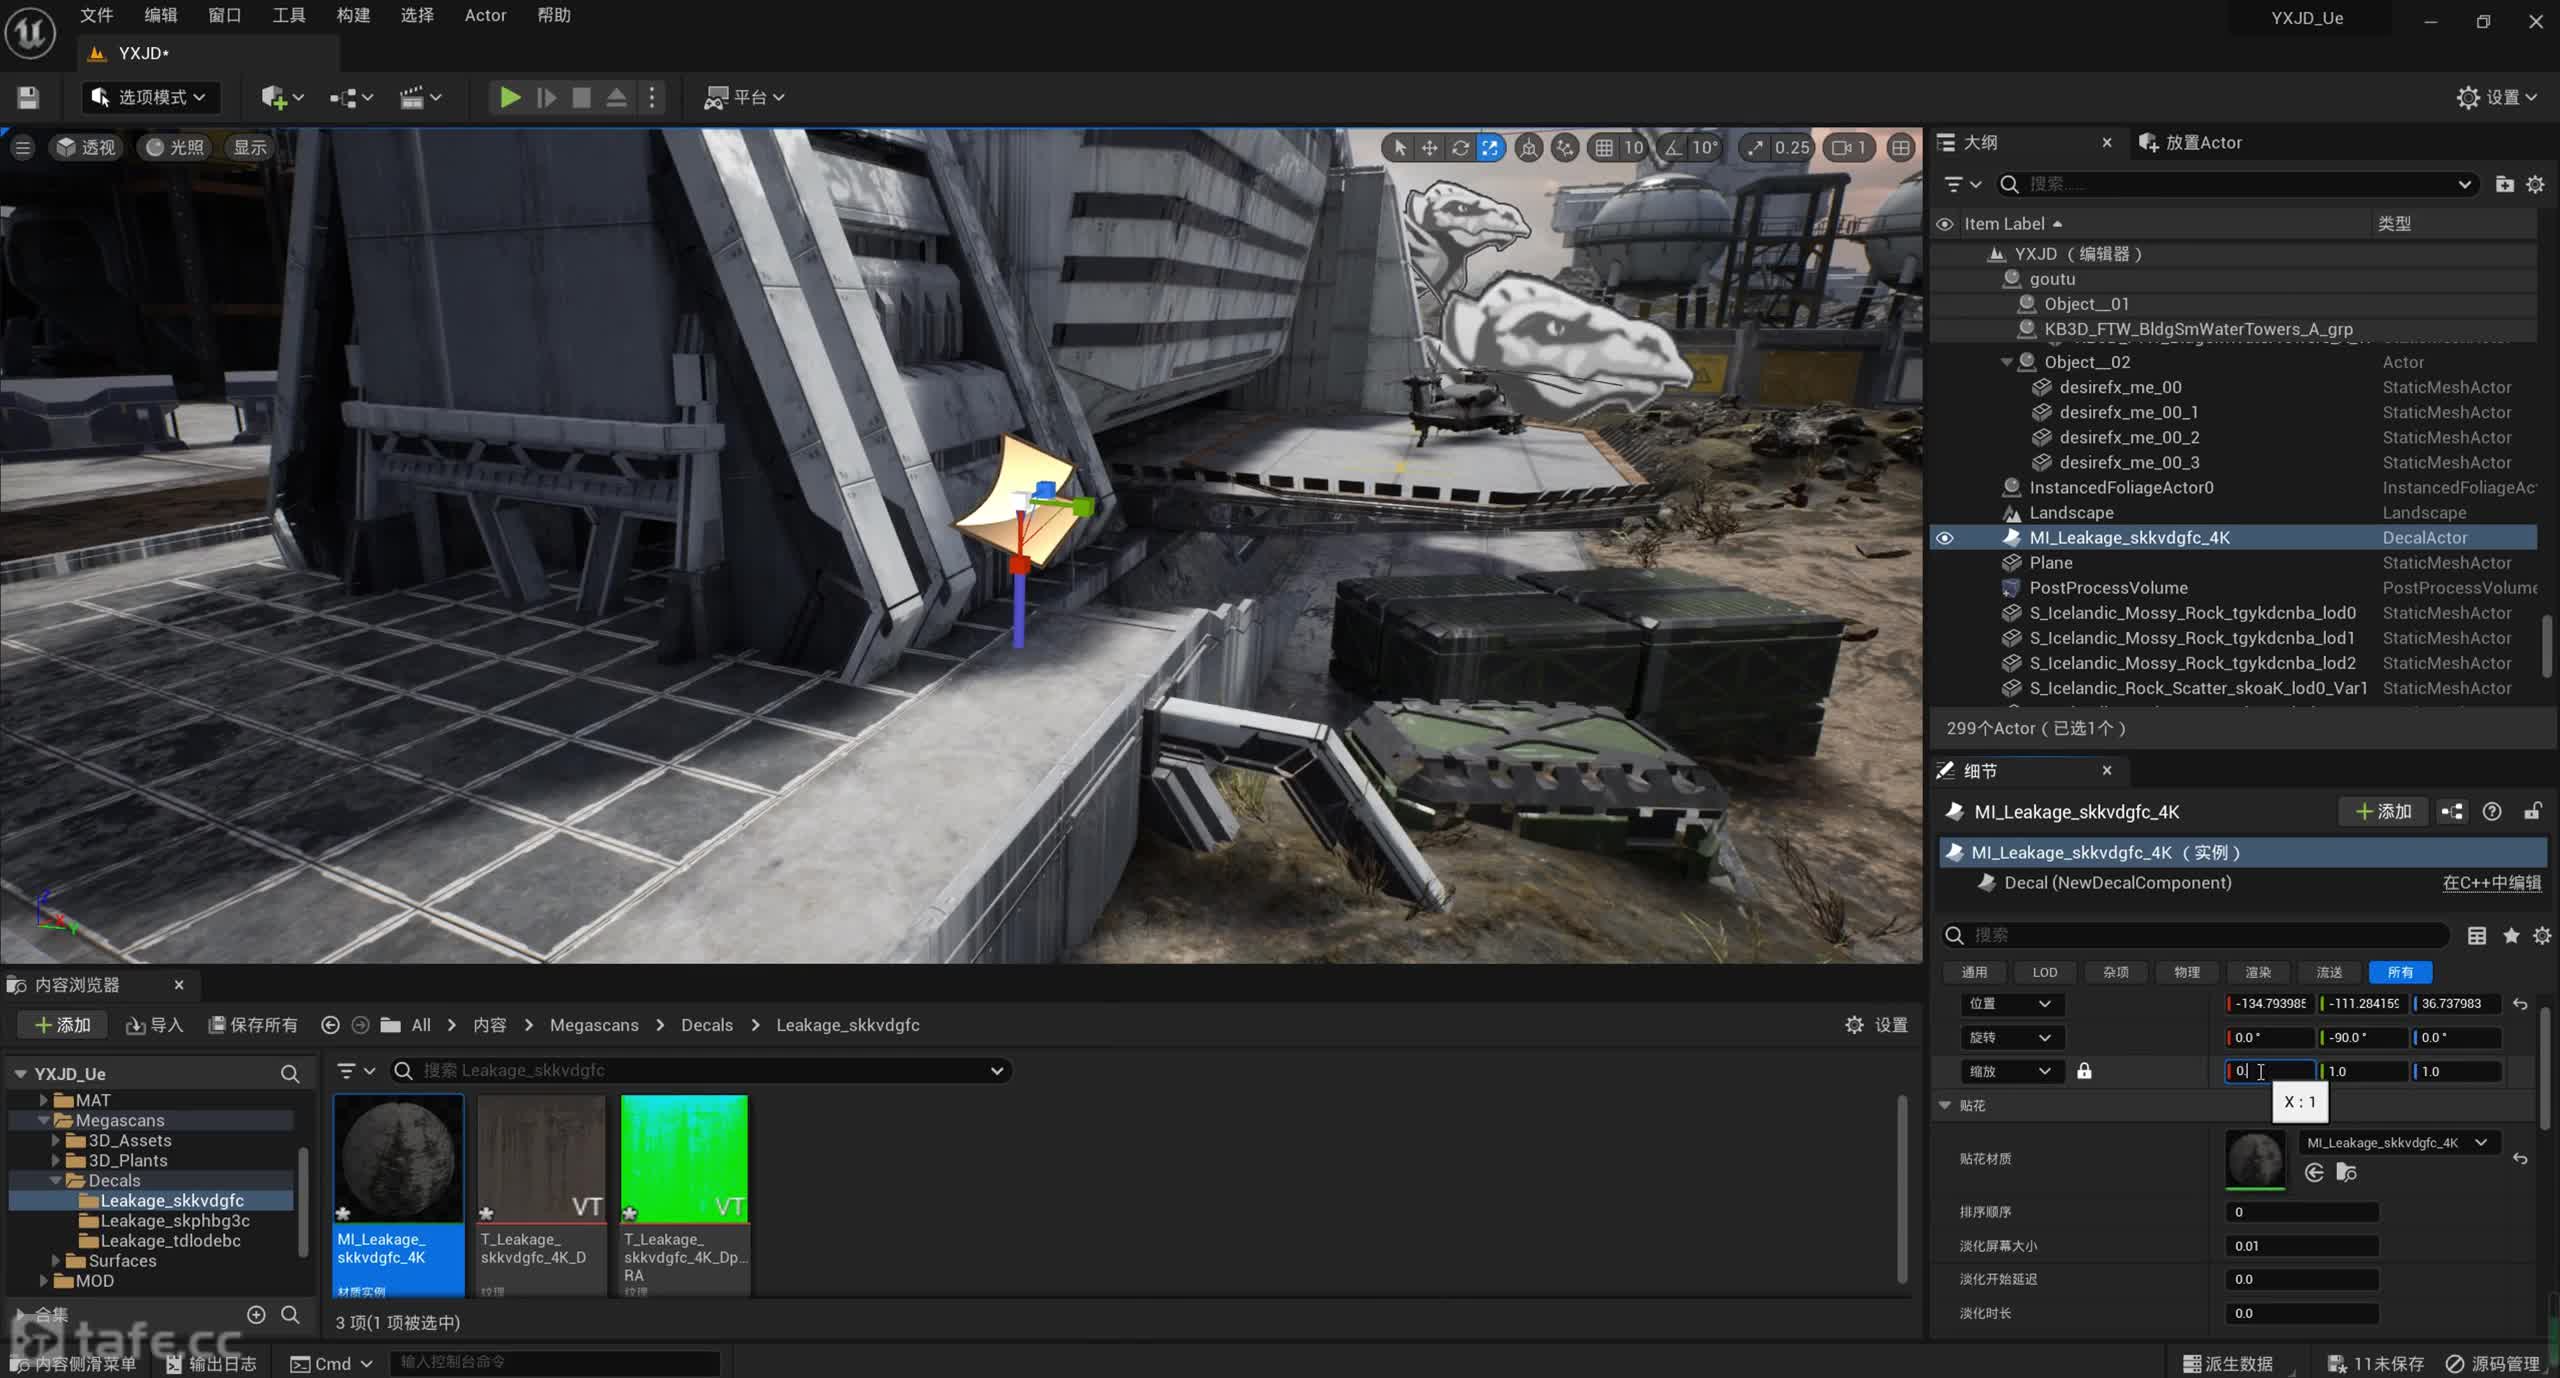Open camera speed setting
This screenshot has width=2560, height=1378.
[x=1849, y=148]
